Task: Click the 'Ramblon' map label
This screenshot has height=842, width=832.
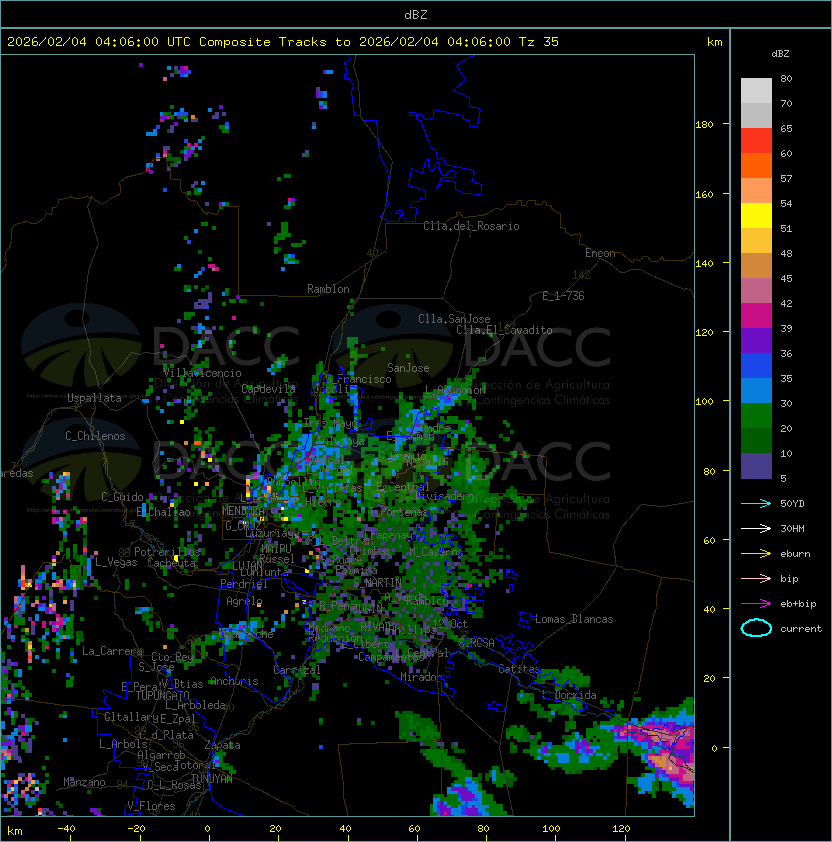Action: [x=328, y=289]
